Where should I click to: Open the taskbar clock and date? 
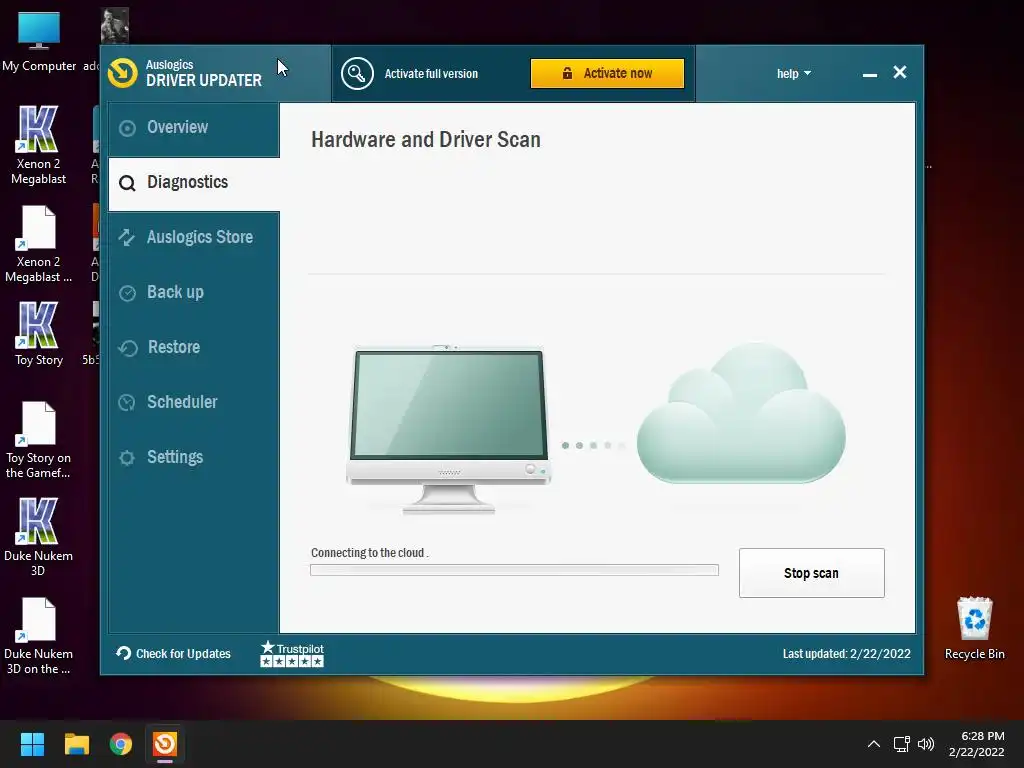pyautogui.click(x=978, y=744)
